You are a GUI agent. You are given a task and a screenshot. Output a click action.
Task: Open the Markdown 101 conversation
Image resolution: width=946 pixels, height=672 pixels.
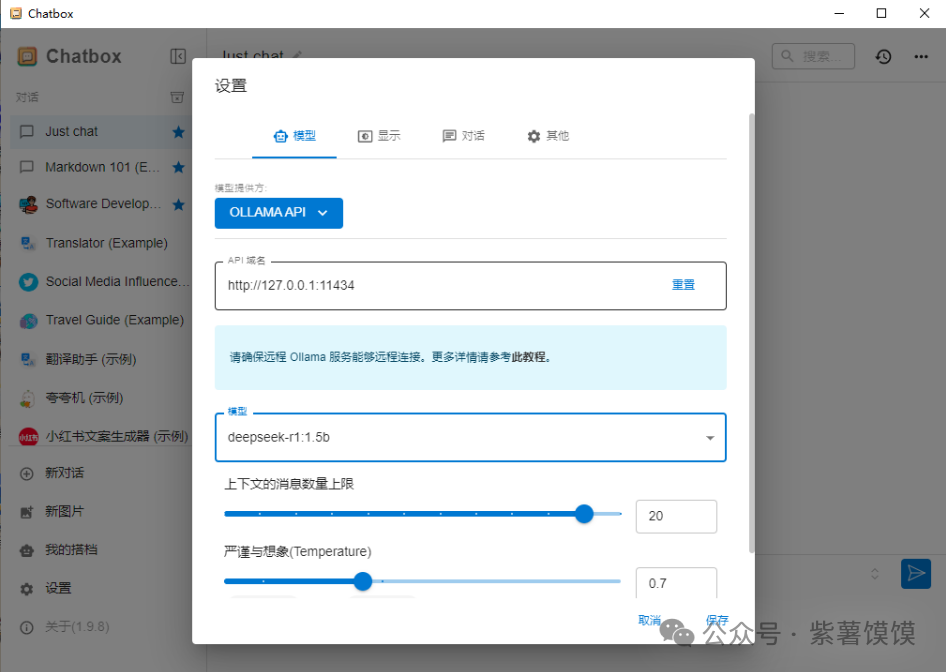click(100, 167)
